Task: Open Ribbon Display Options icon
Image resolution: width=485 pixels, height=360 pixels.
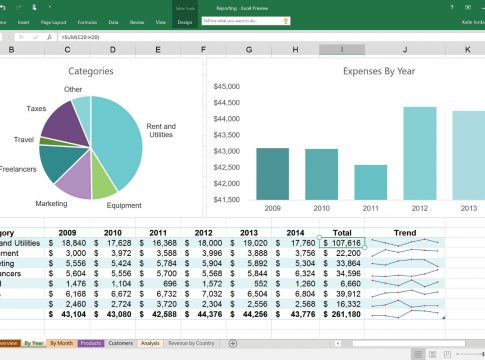Action: coord(468,7)
